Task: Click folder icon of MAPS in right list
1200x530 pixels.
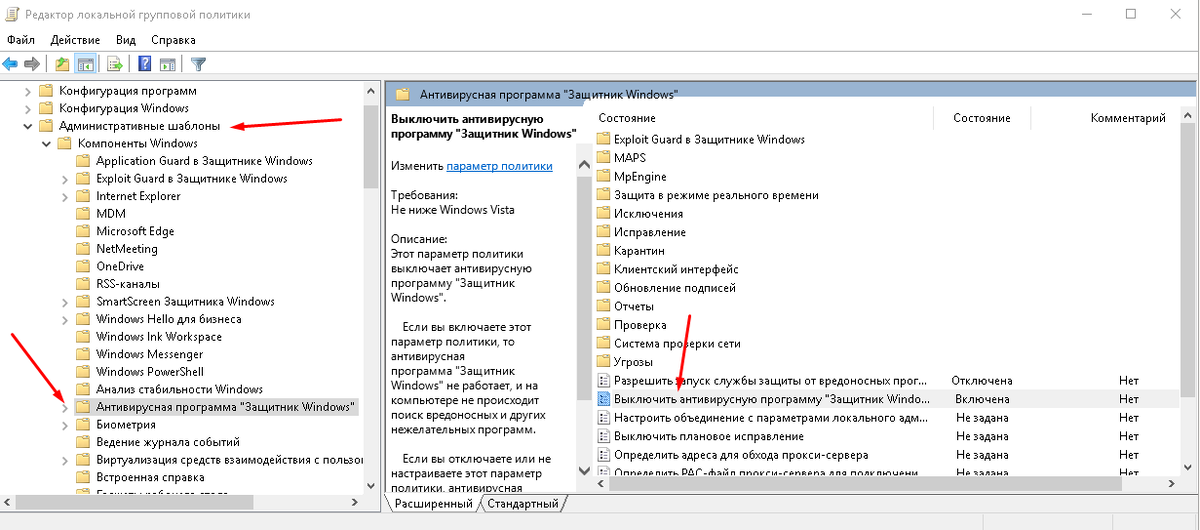Action: pyautogui.click(x=603, y=158)
